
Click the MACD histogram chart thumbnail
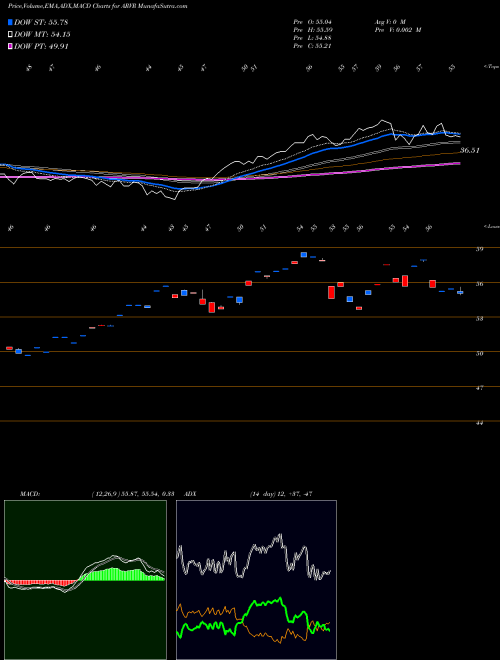click(85, 580)
